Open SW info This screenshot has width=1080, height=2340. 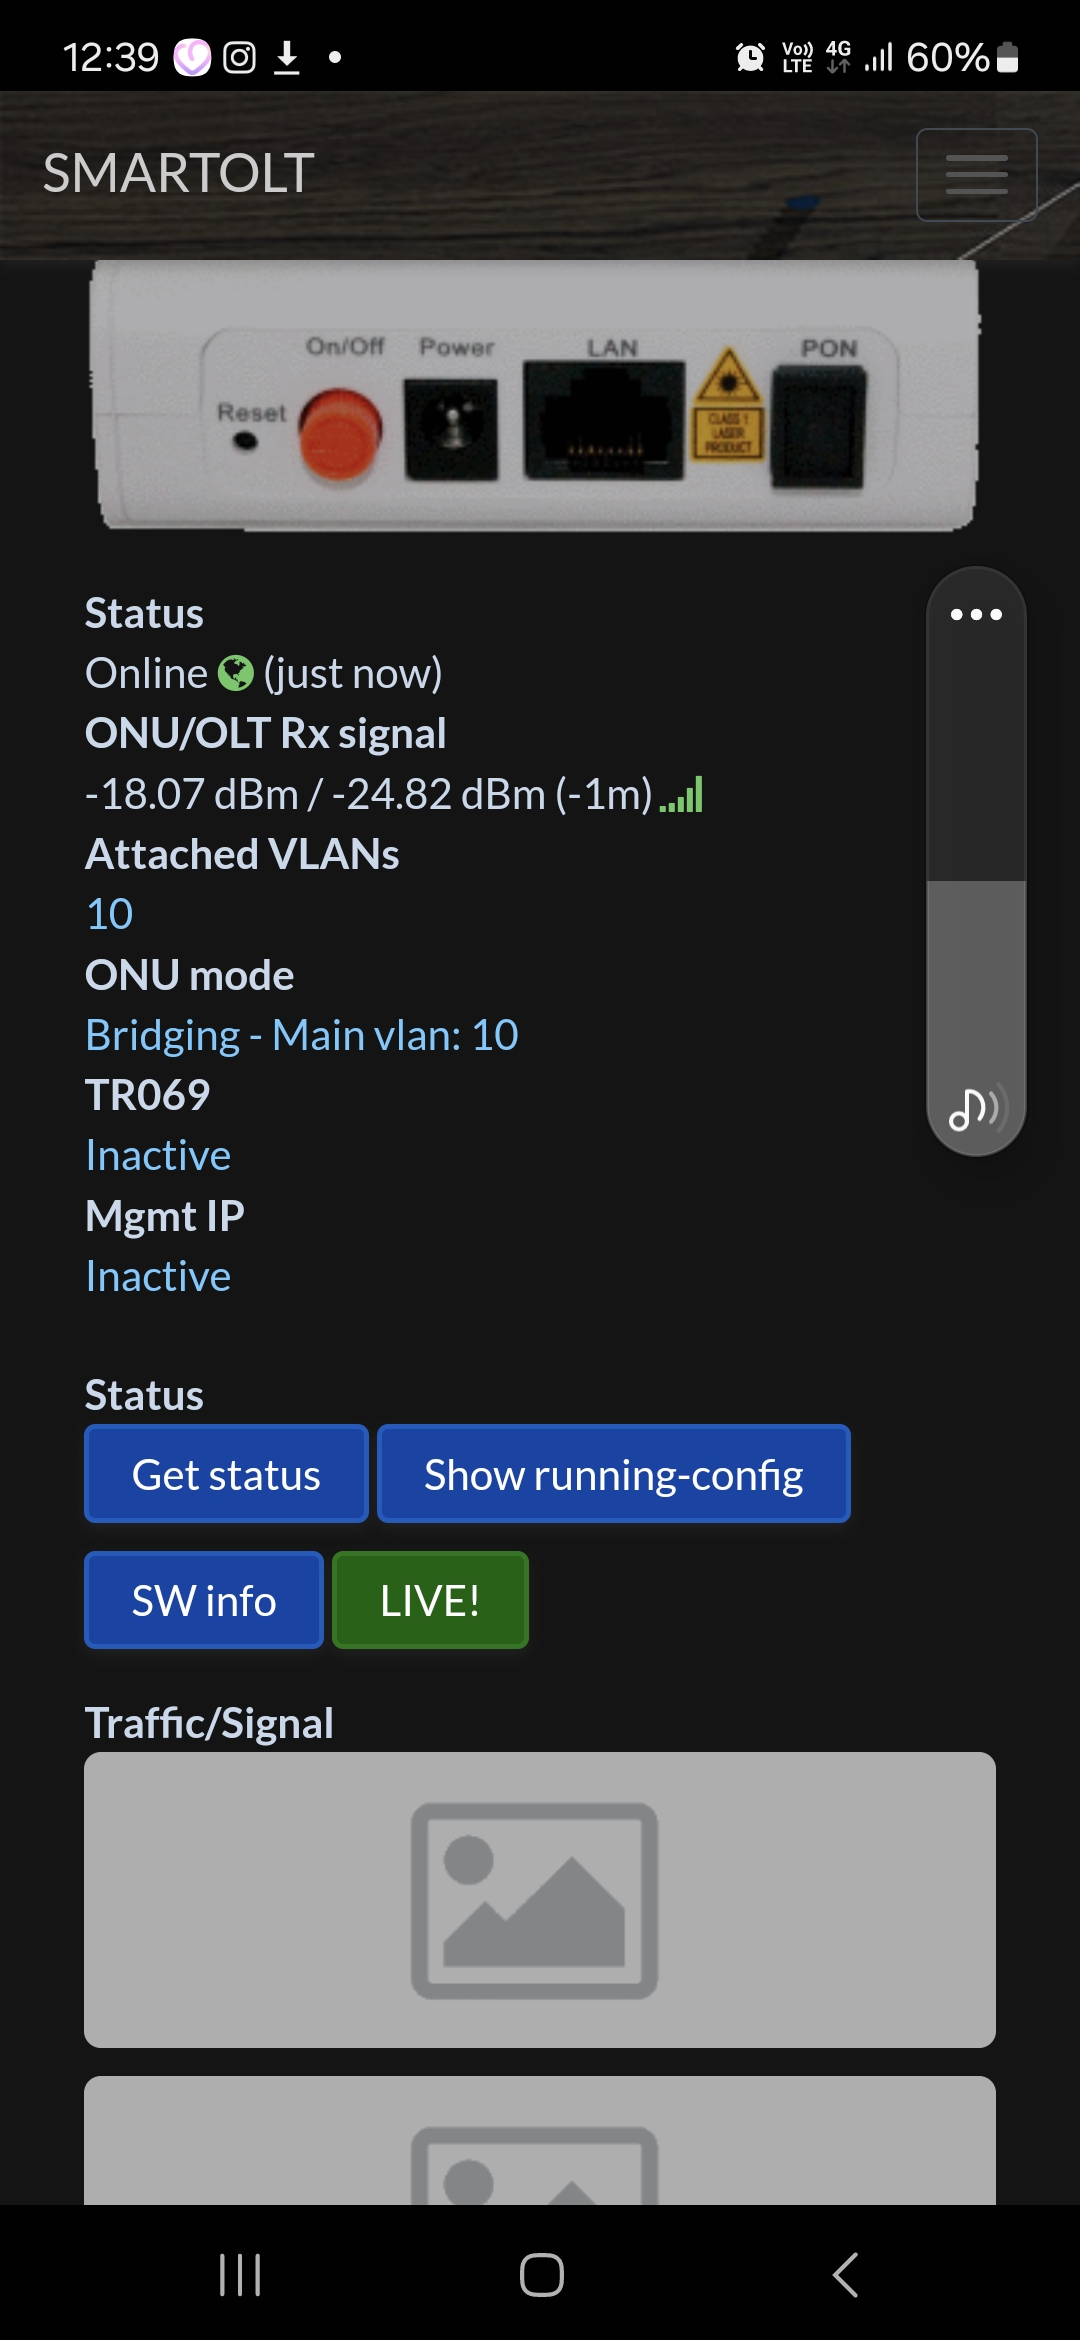[204, 1600]
